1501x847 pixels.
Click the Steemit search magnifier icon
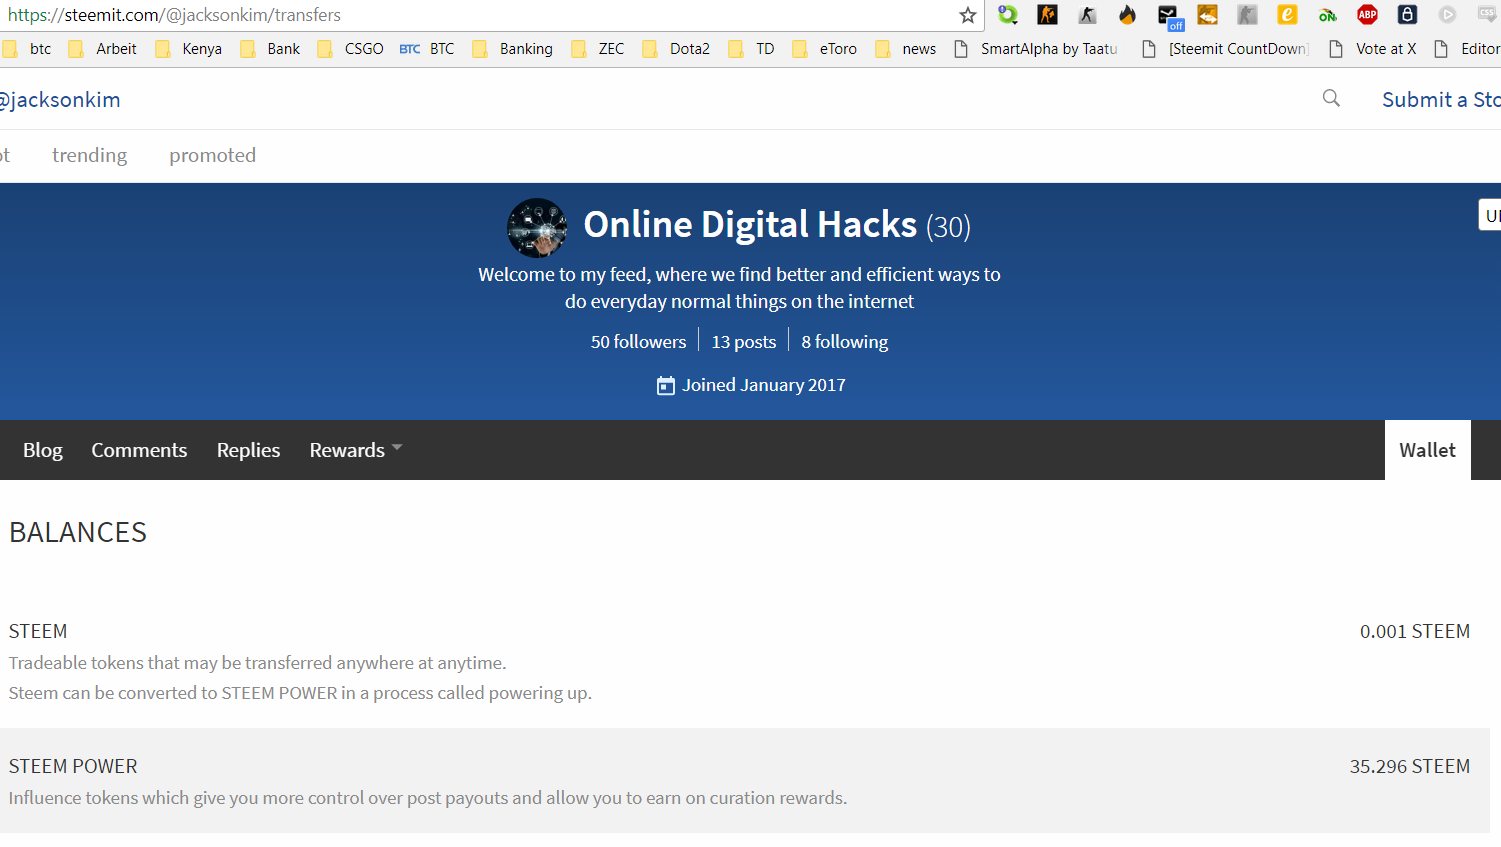[x=1331, y=98]
